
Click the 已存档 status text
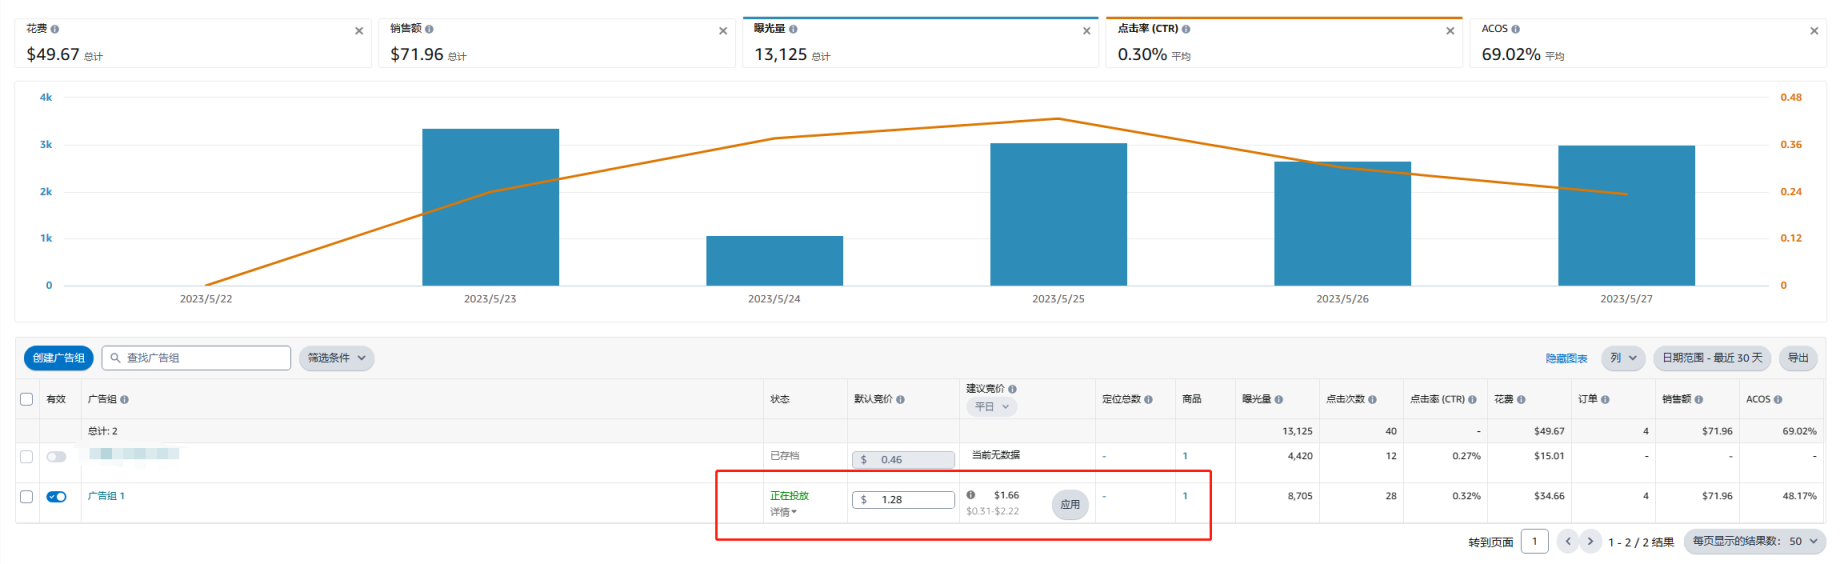[x=784, y=456]
